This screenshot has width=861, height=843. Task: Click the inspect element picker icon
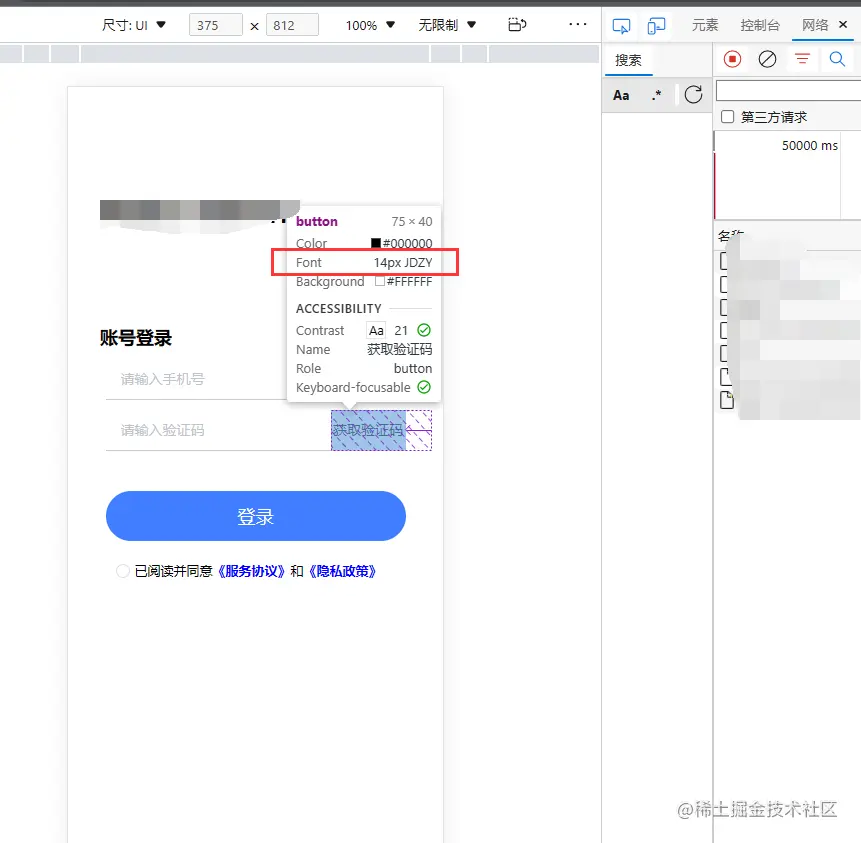click(621, 26)
